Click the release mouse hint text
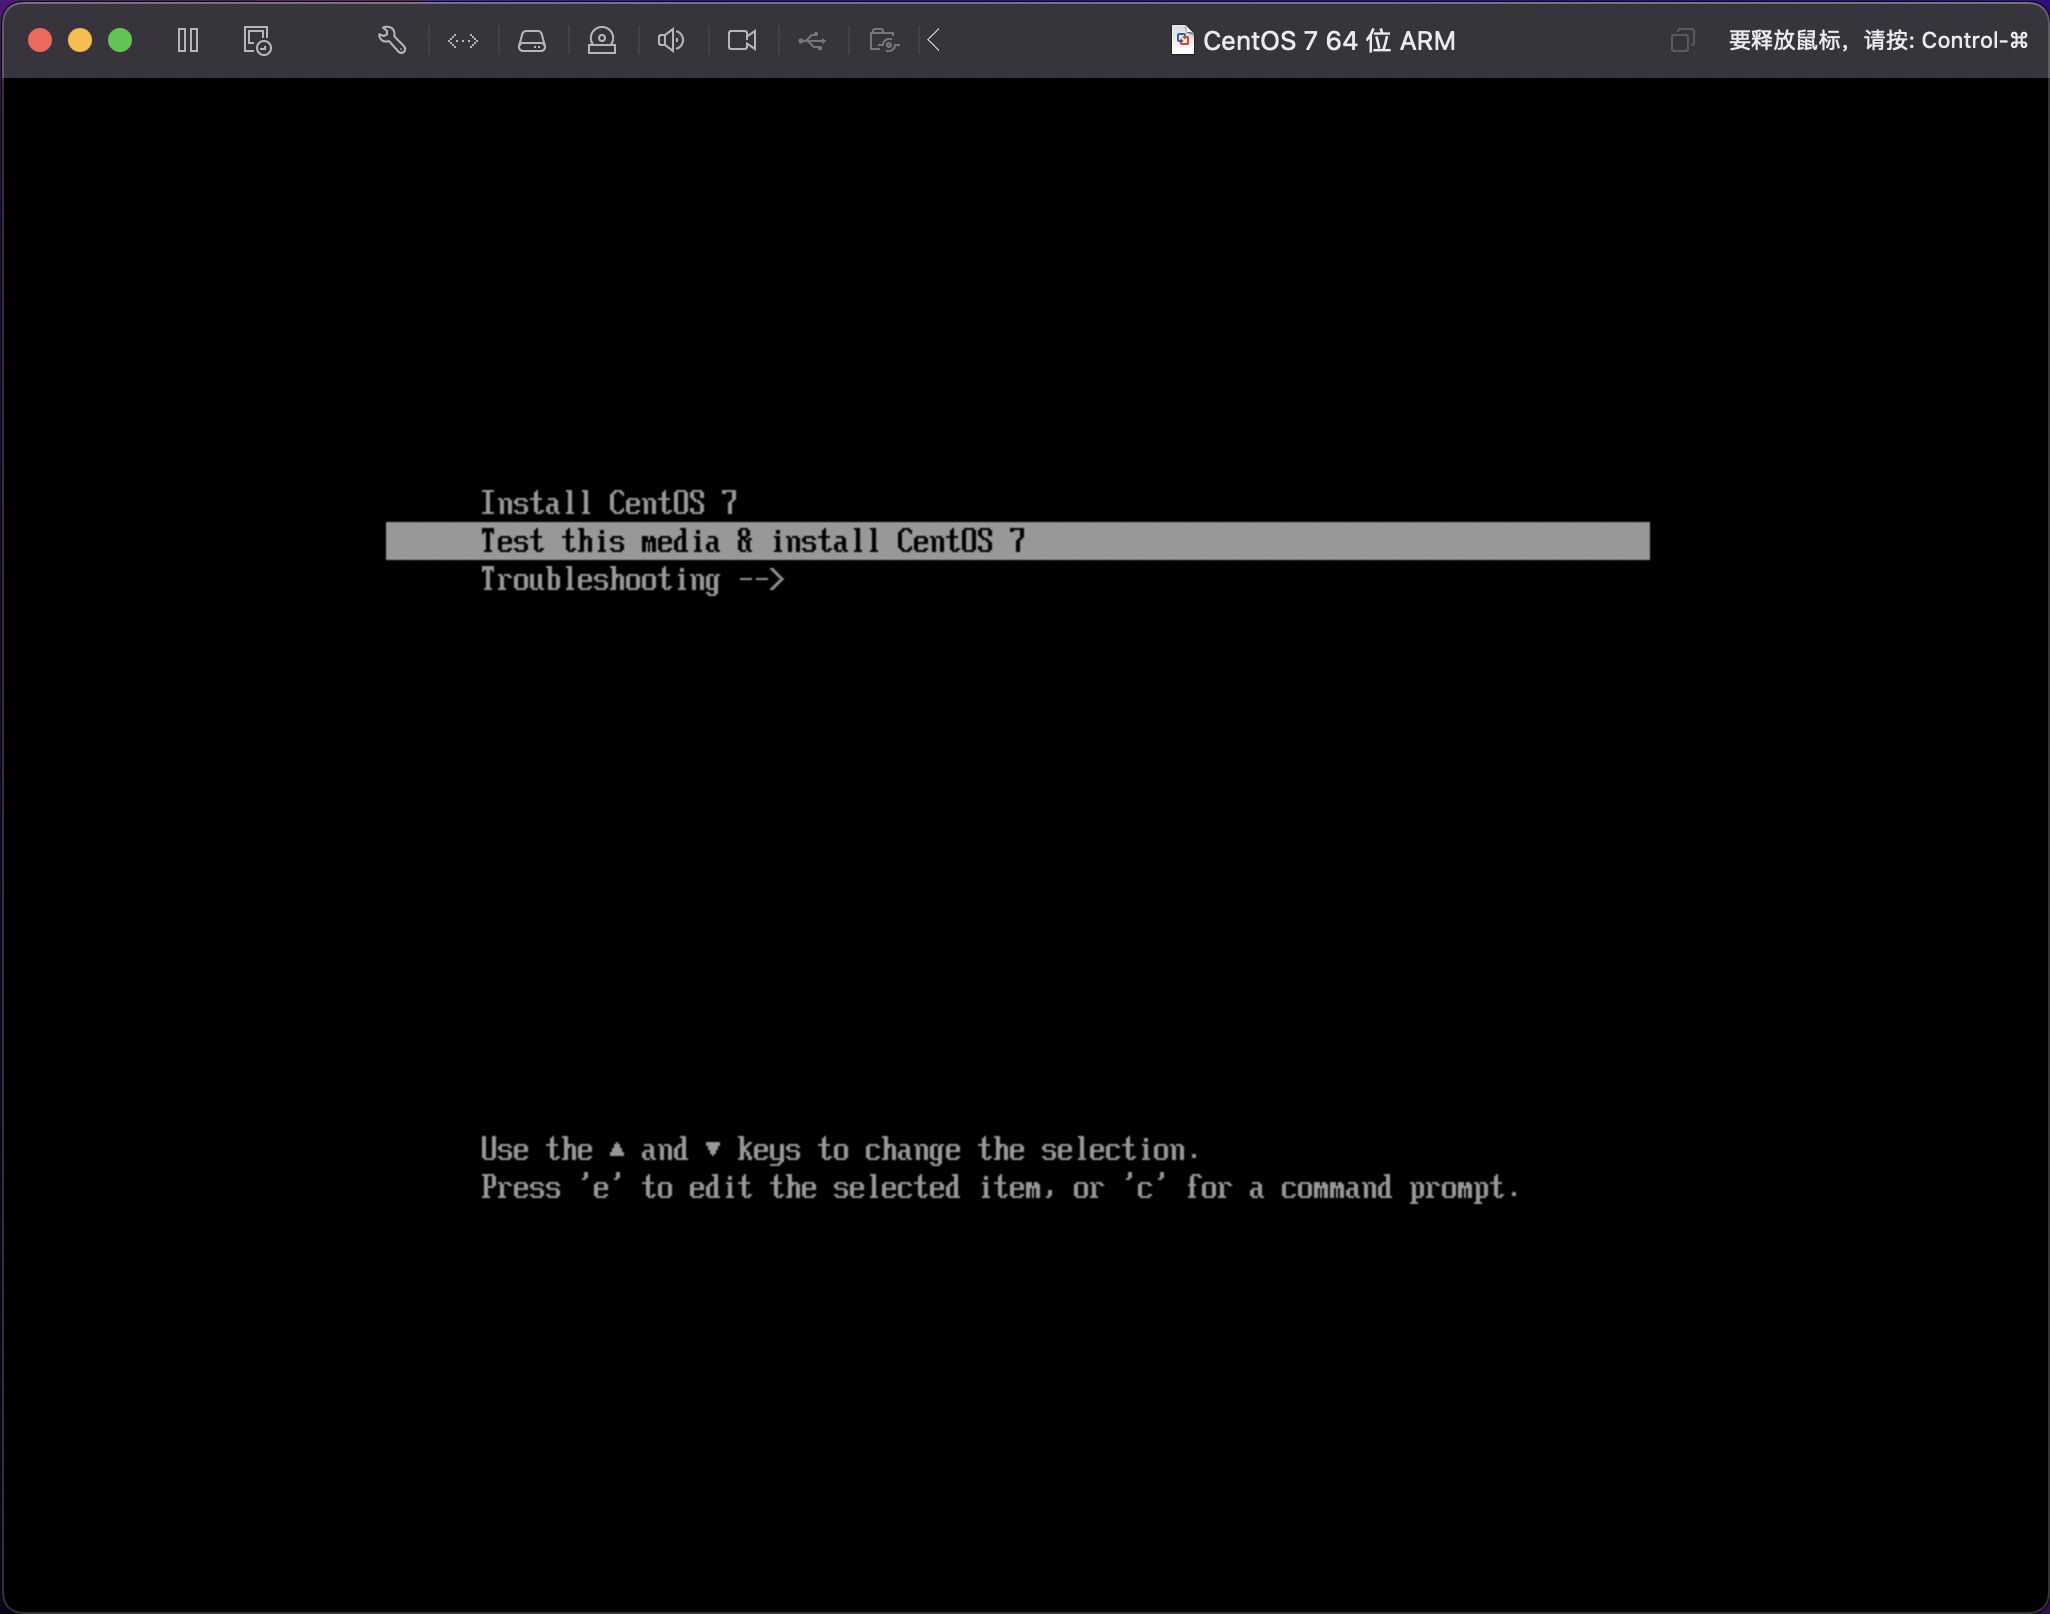Screen dimensions: 2050x1614 (x=1877, y=40)
